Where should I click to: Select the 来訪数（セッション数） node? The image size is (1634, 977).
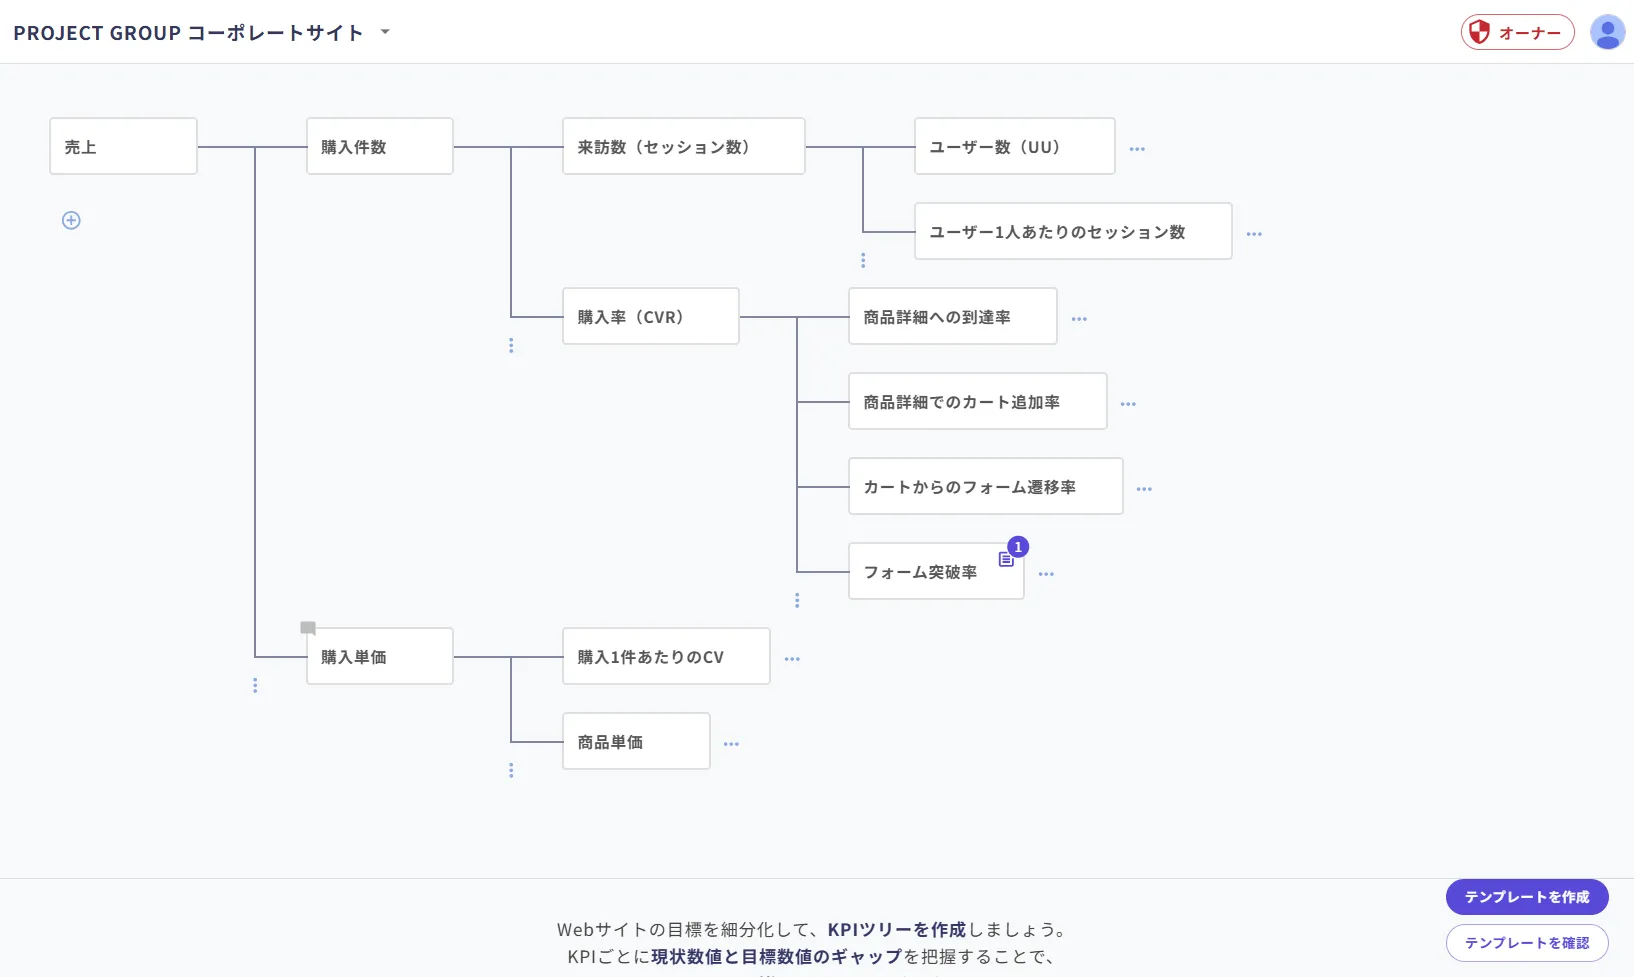[x=684, y=146]
